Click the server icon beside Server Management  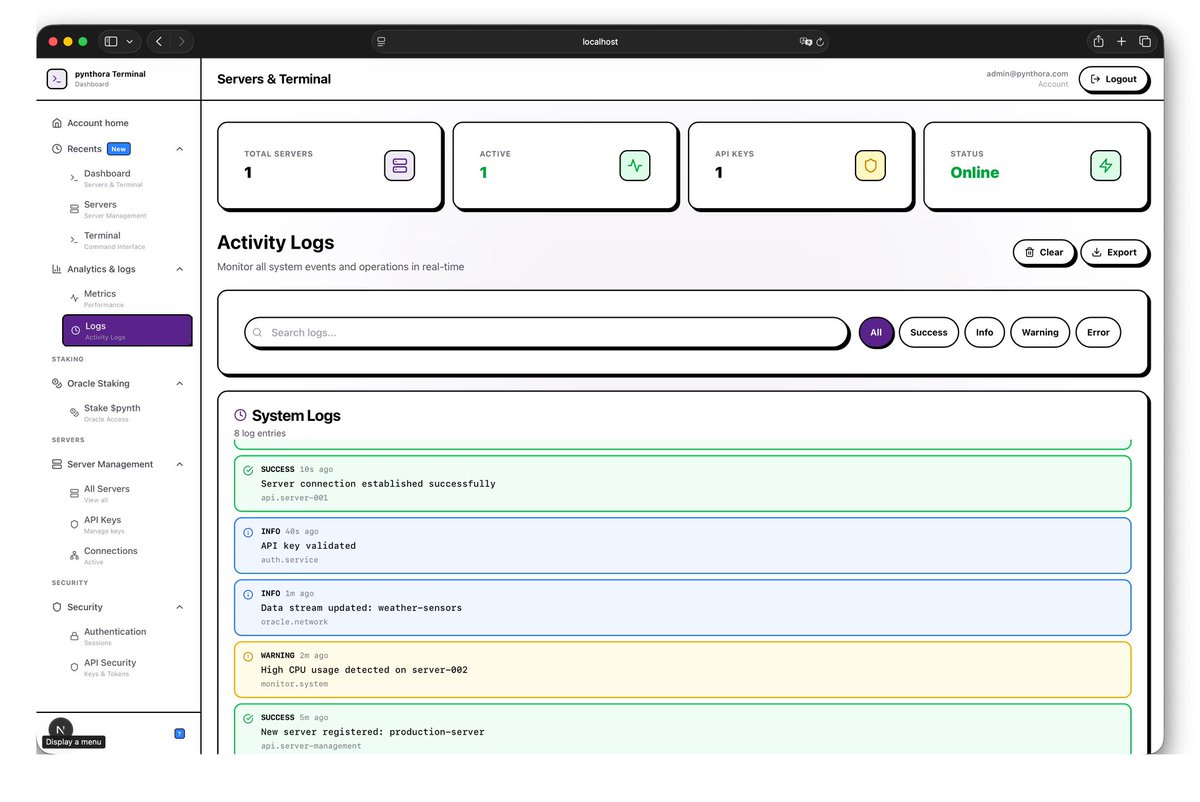(x=57, y=464)
